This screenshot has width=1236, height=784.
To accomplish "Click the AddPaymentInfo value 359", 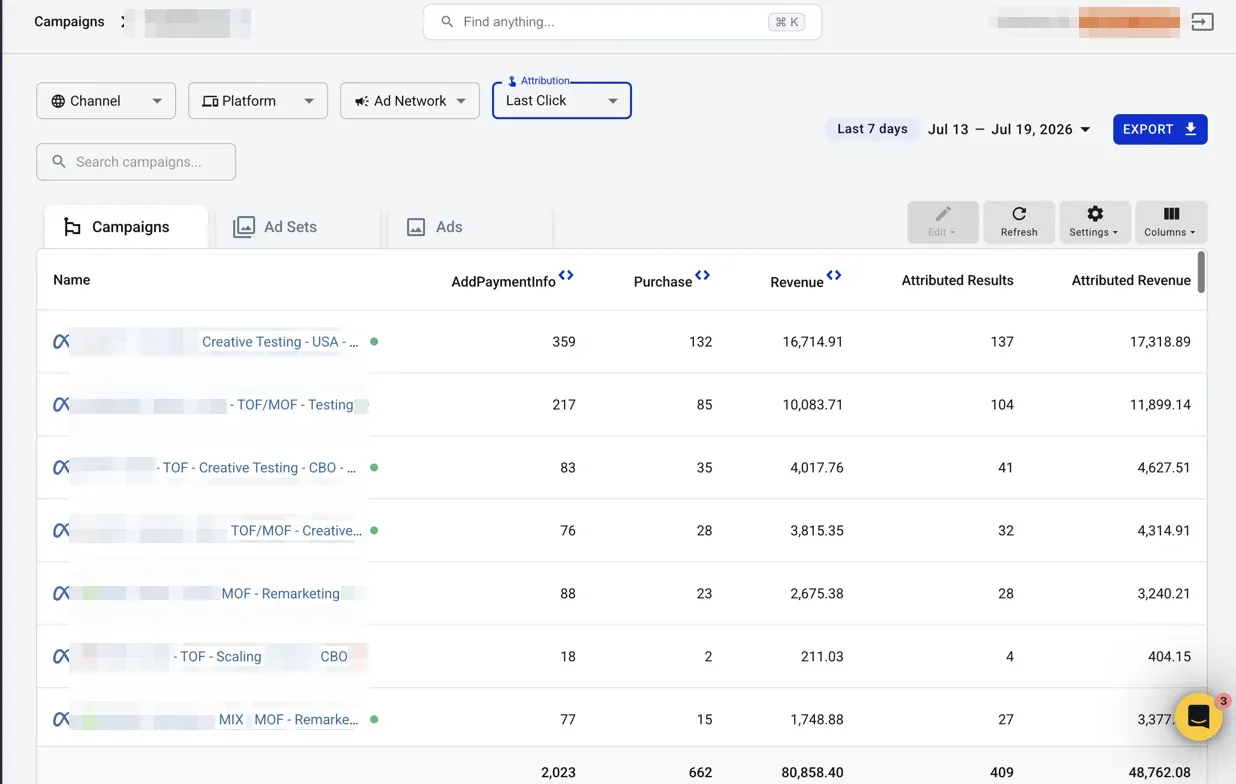I will (x=564, y=342).
